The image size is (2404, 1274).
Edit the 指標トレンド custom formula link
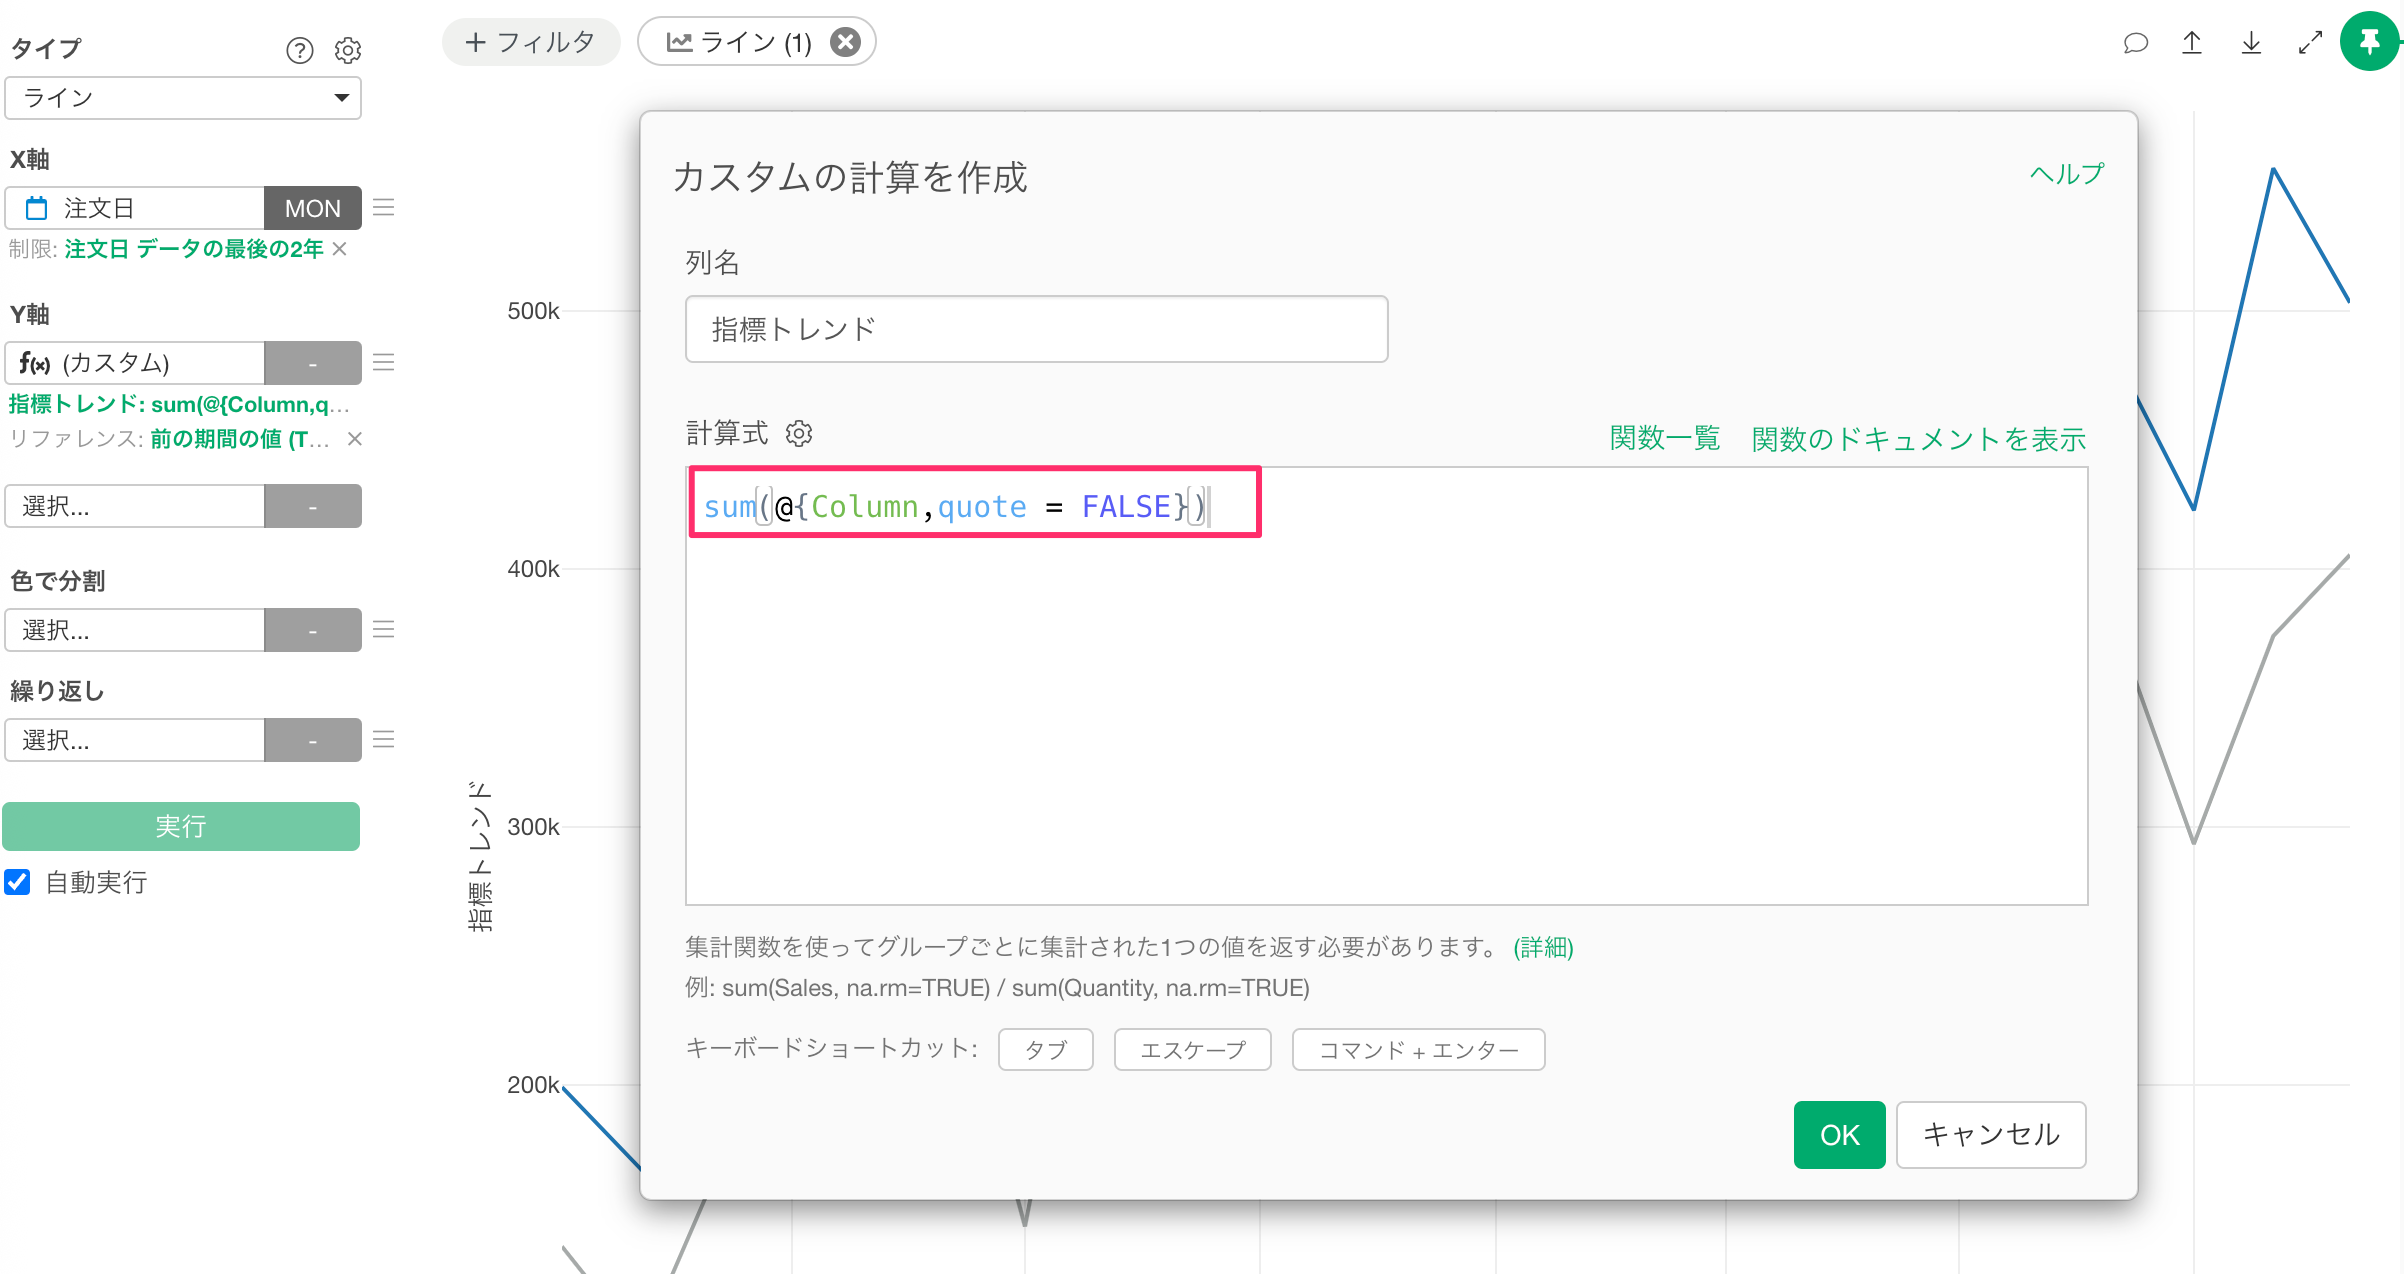(x=179, y=404)
